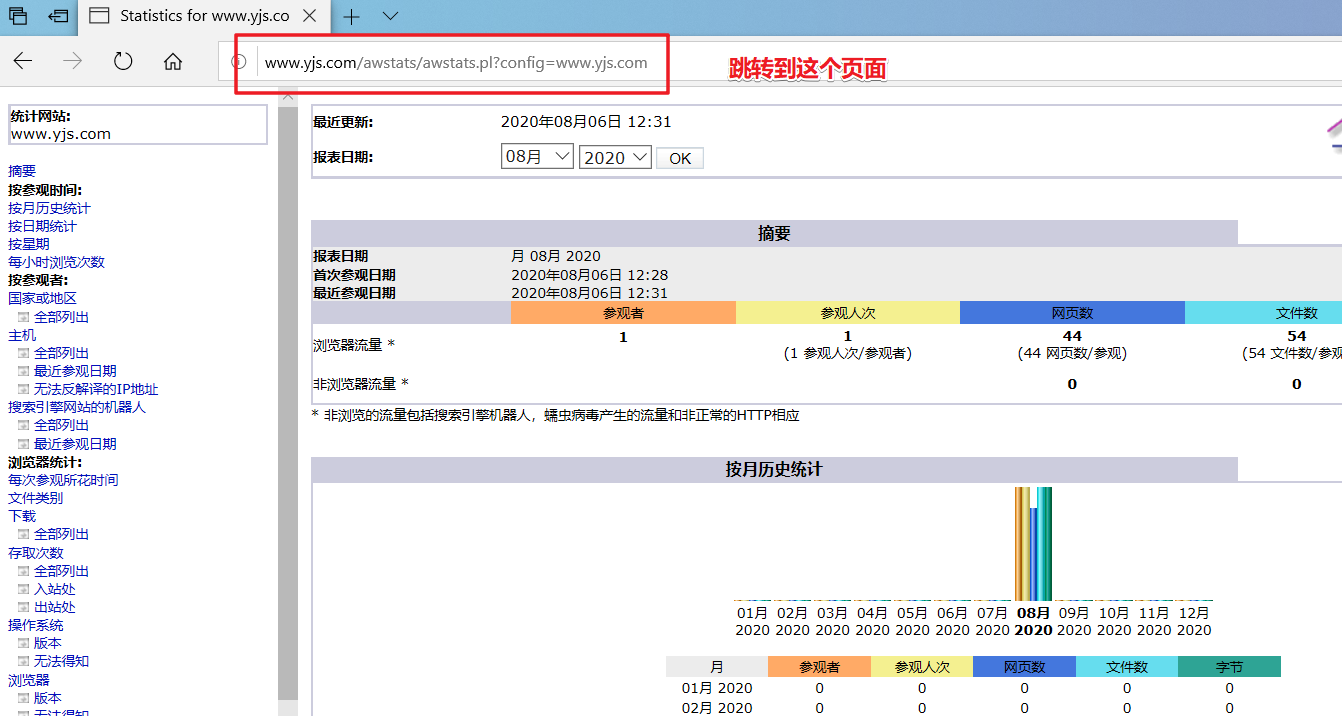The image size is (1342, 716).
Task: Click the set-tabs-aside icon at top left
Action: [x=18, y=16]
